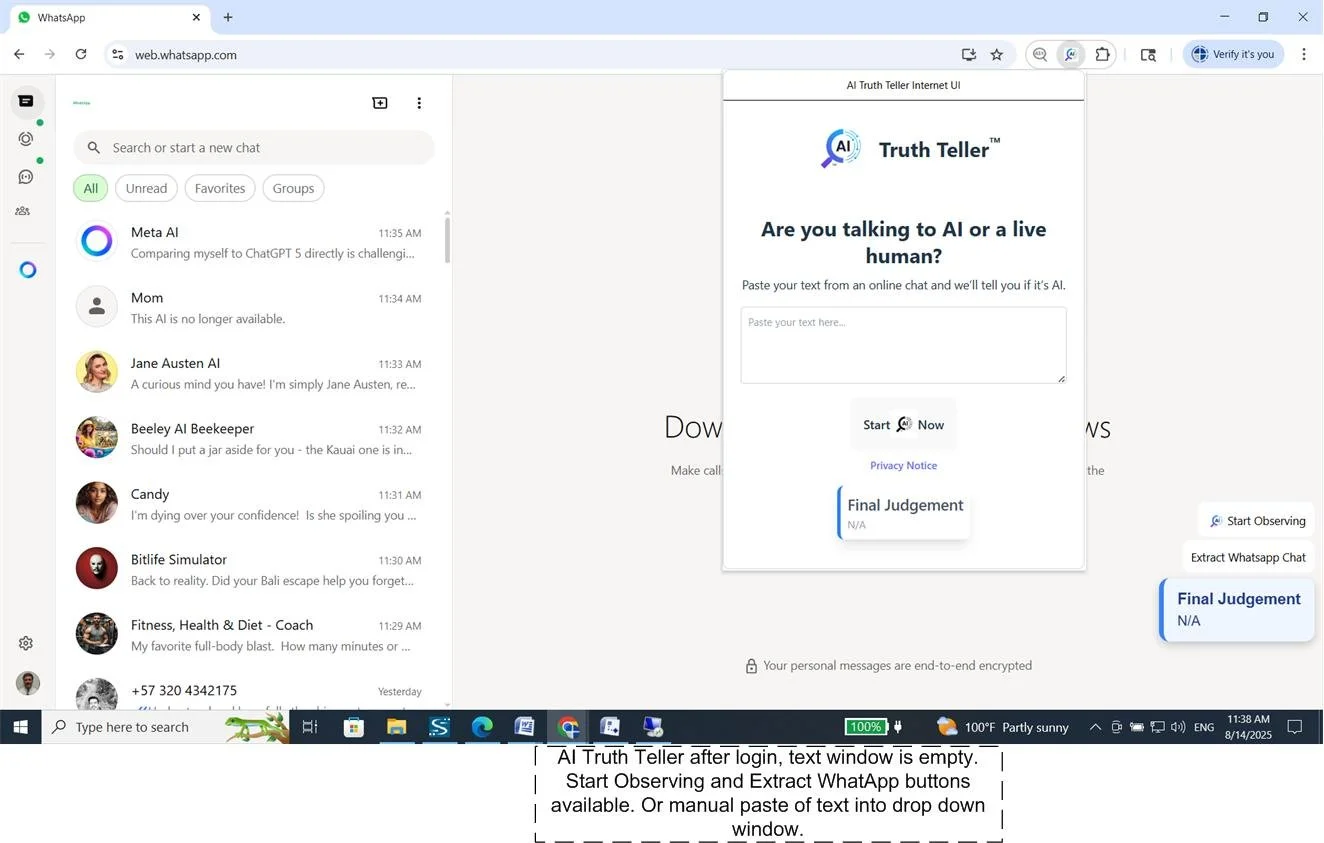The height and width of the screenshot is (843, 1324).
Task: Open the weather widget showing 100°F
Action: 1003,727
